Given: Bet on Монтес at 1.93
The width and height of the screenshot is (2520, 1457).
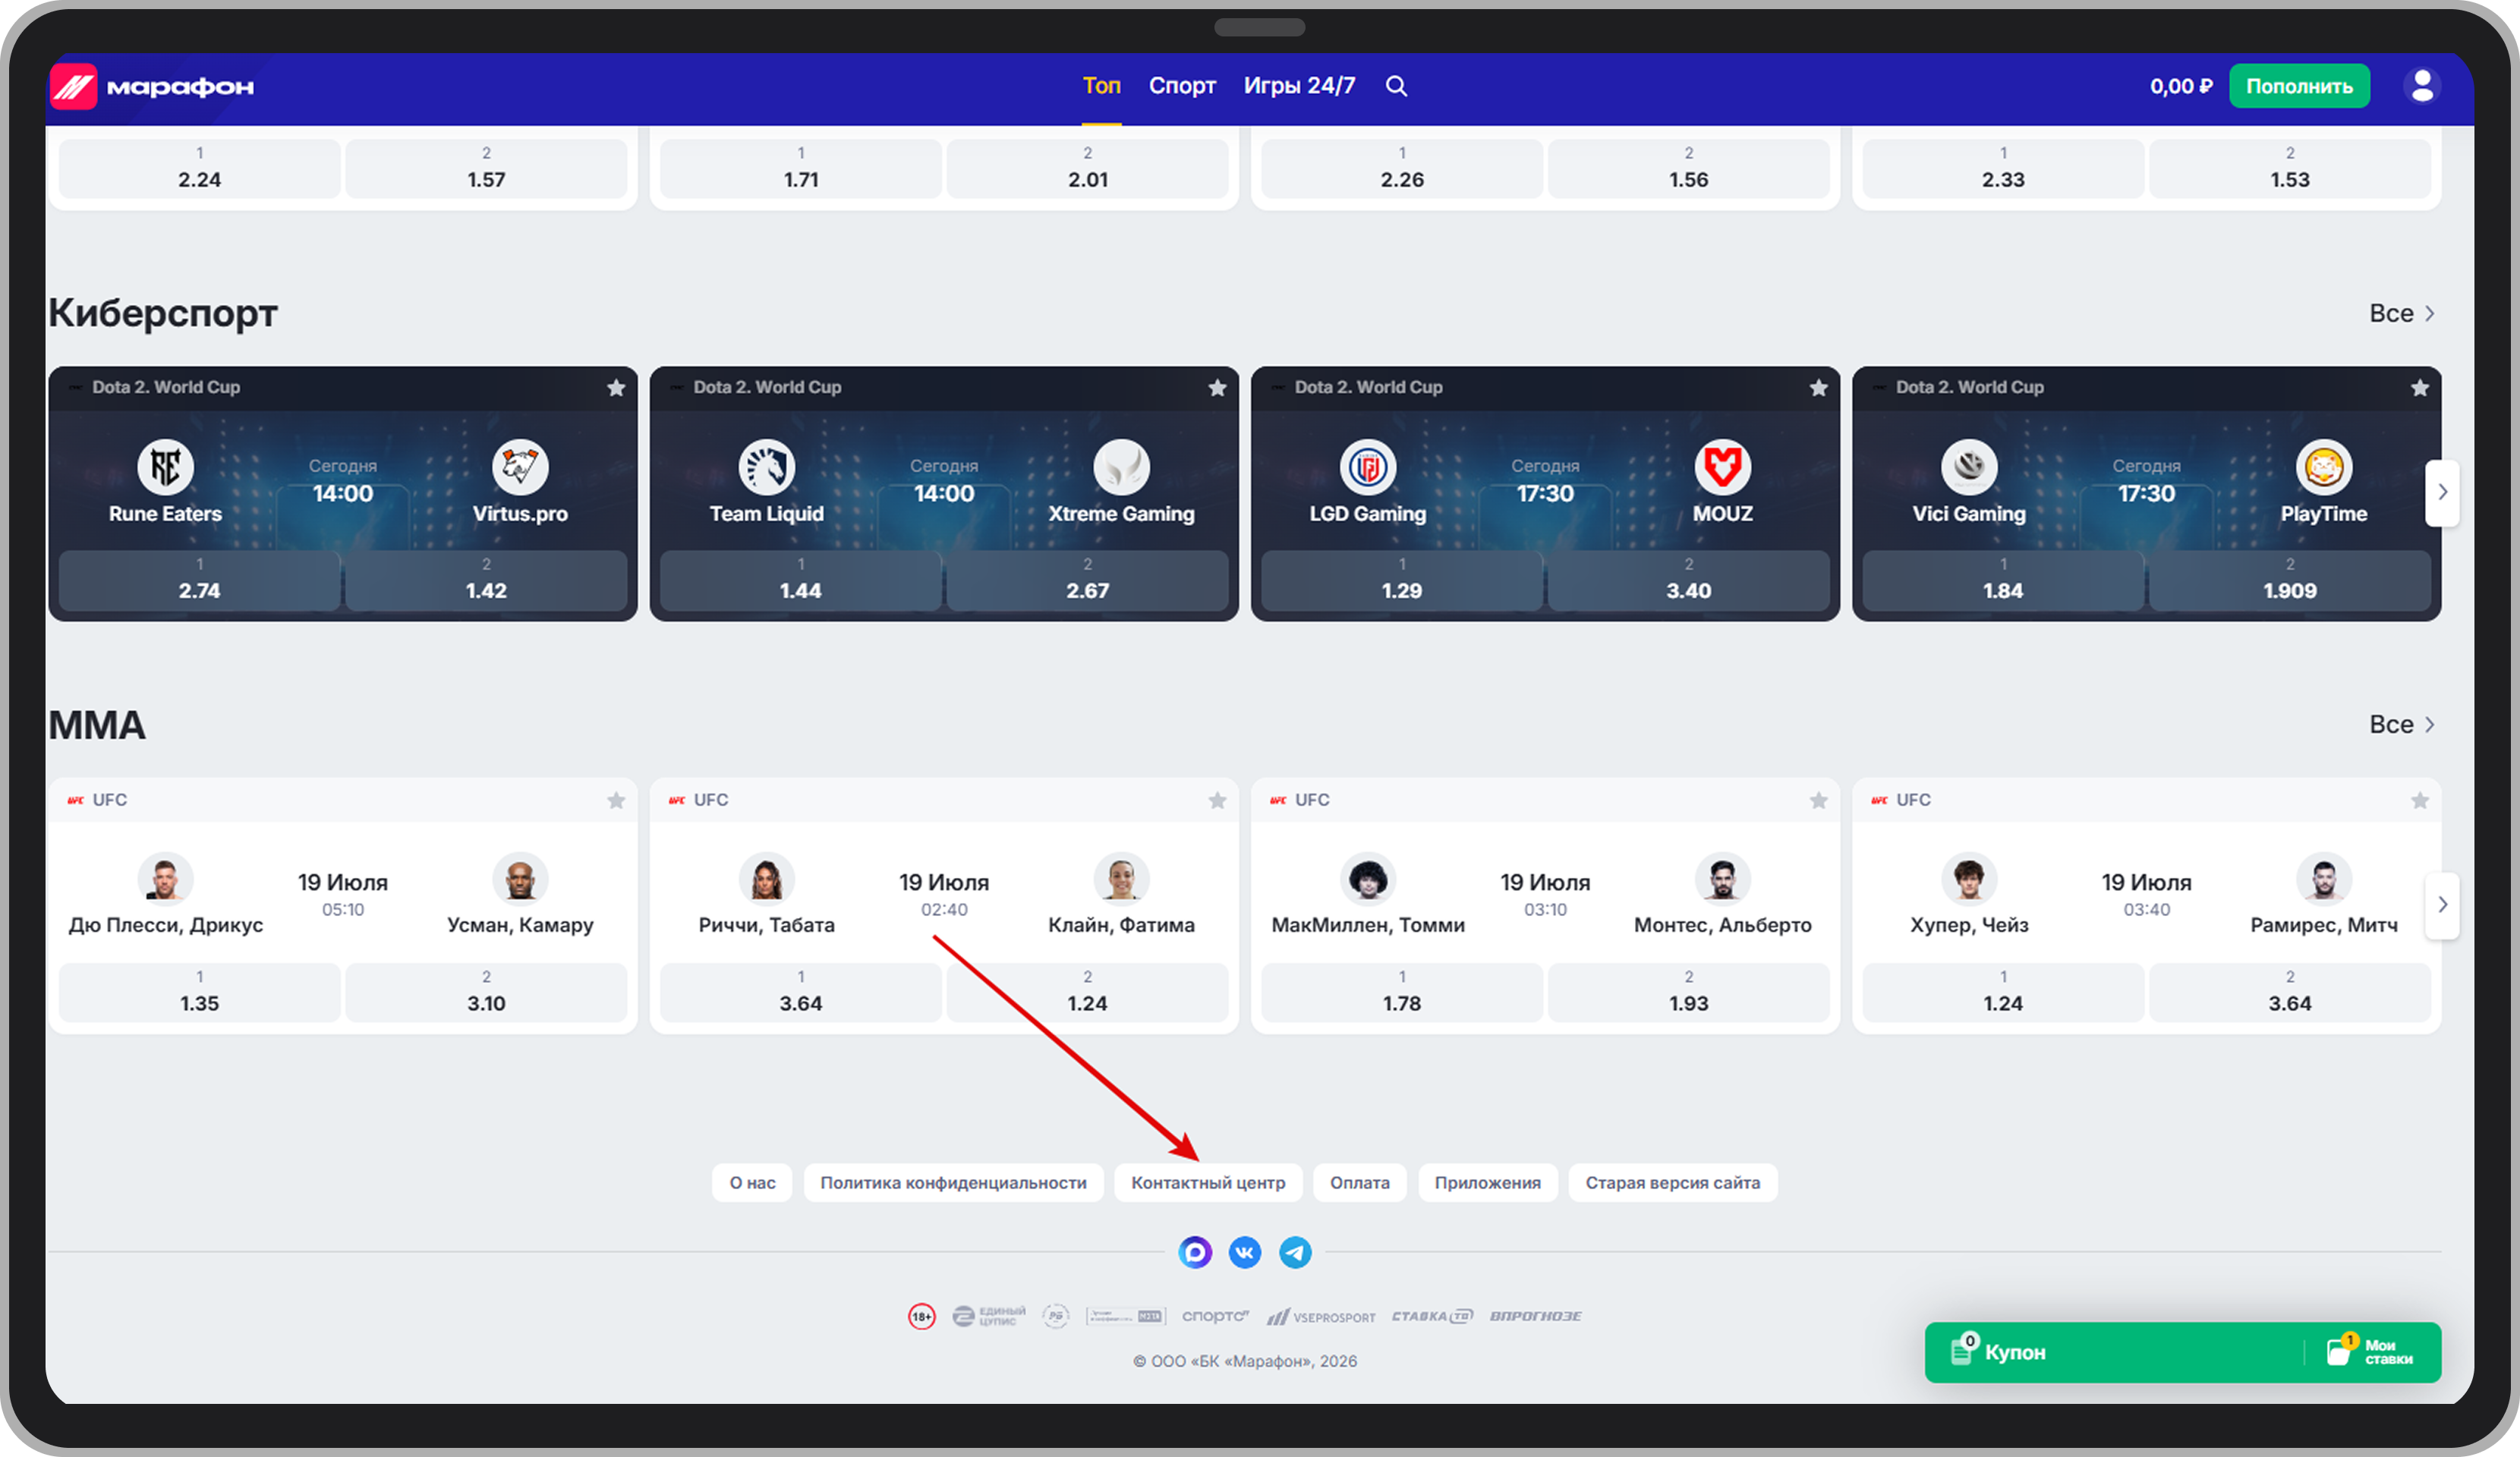Looking at the screenshot, I should [1688, 993].
